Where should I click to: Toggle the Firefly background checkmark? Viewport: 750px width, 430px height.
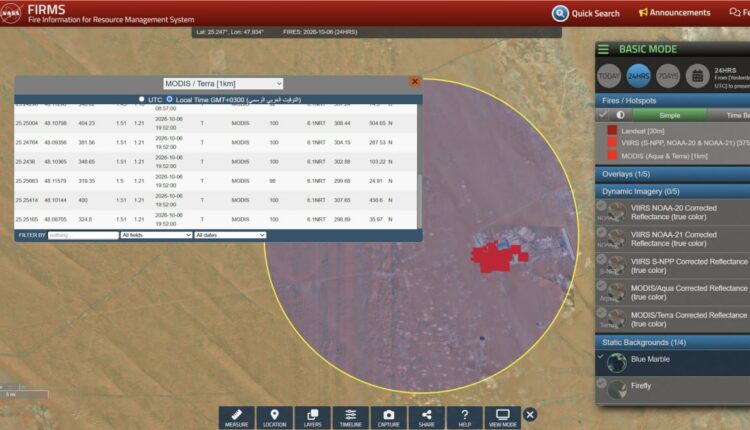coord(602,383)
